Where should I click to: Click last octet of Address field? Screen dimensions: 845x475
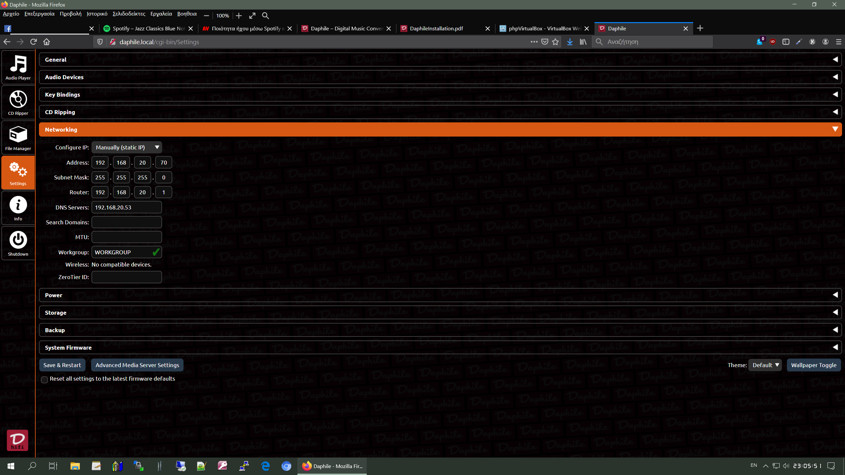tap(164, 162)
